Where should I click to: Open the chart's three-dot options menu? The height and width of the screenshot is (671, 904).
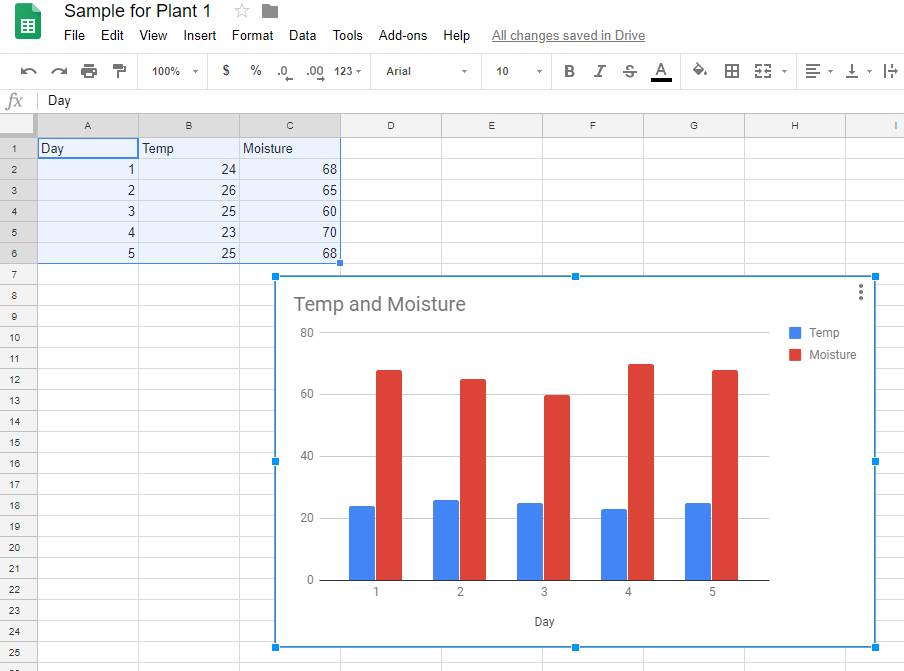pyautogui.click(x=861, y=292)
